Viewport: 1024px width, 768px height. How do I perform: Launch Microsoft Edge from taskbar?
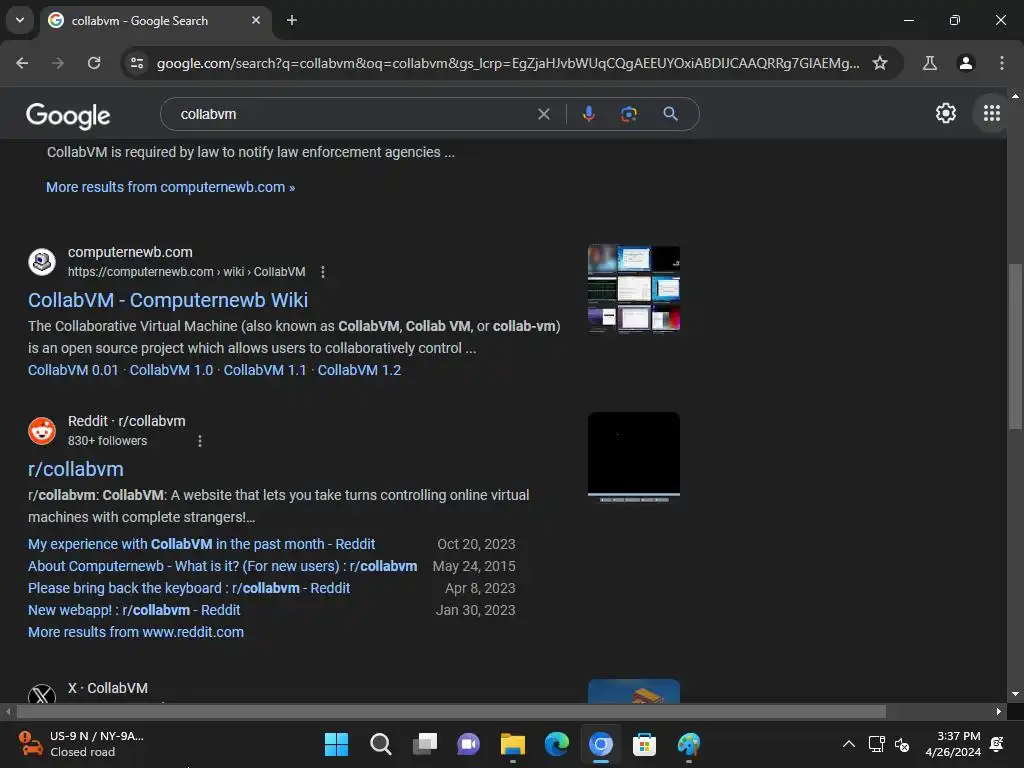click(556, 744)
